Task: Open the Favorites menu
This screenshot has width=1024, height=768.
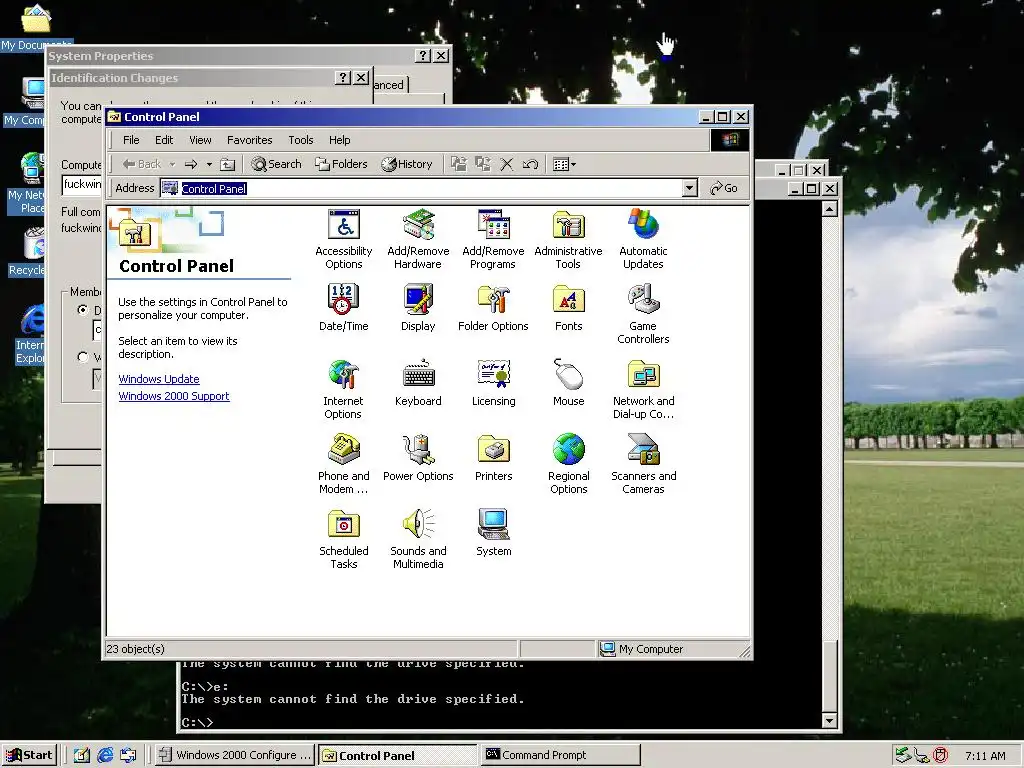Action: tap(249, 140)
